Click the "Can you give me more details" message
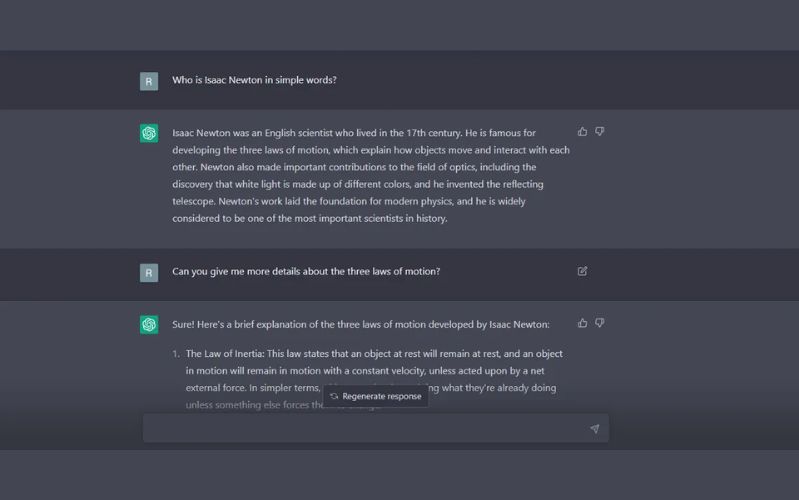Screen dimensions: 799x500 pyautogui.click(x=306, y=272)
